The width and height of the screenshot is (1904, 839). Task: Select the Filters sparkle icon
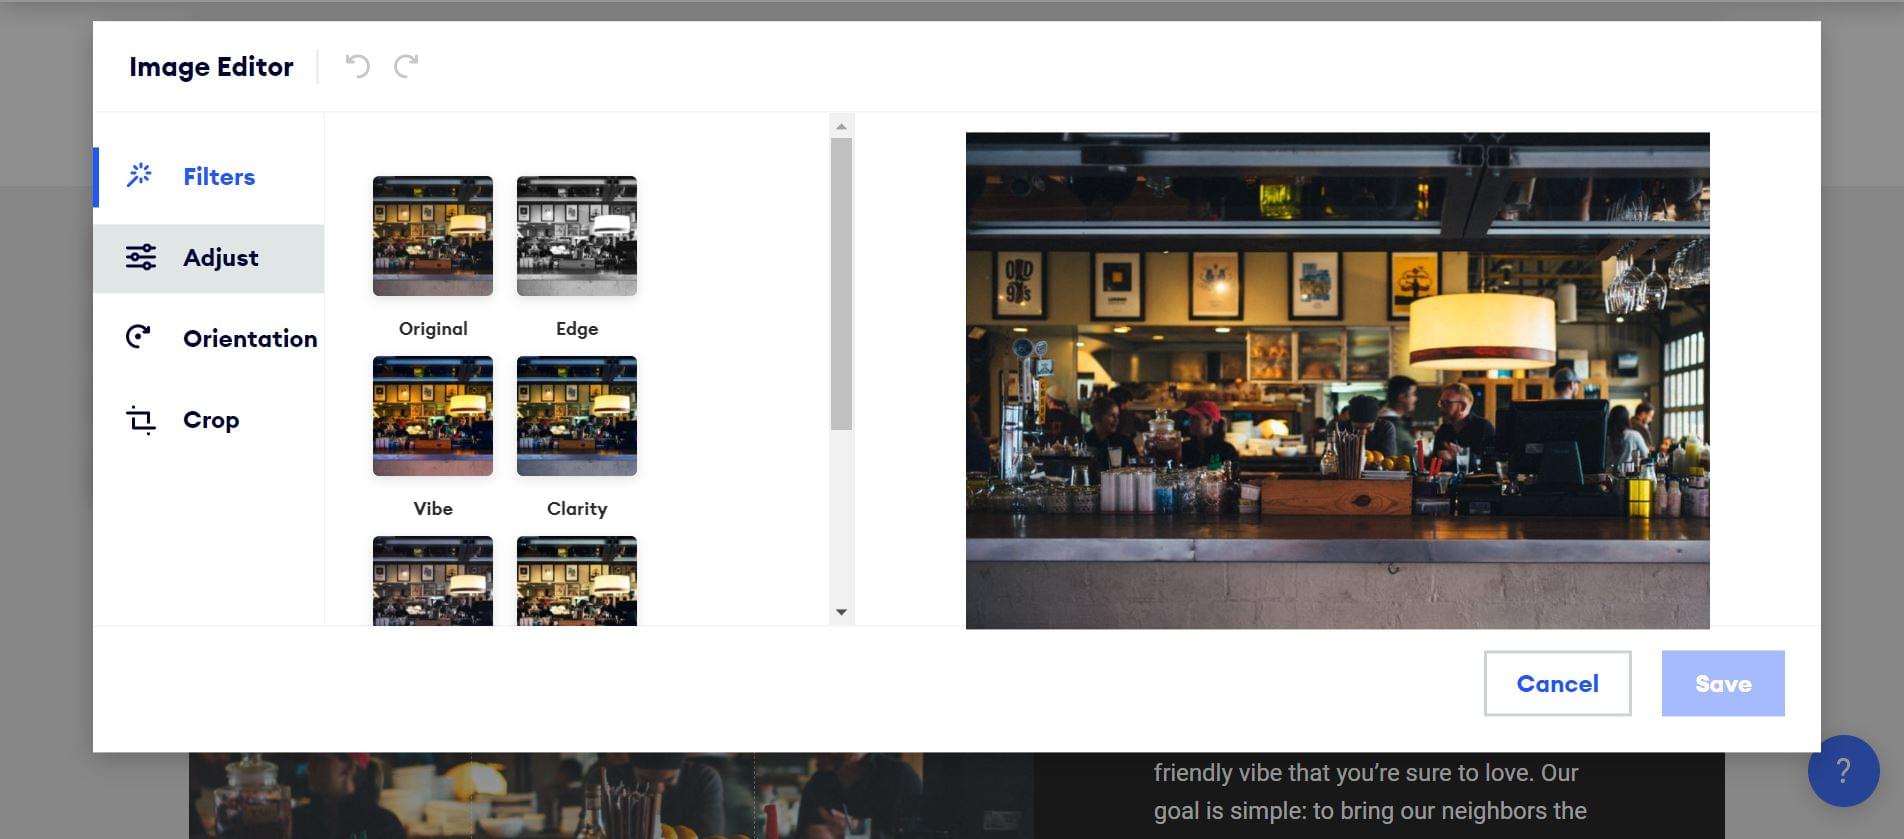(x=140, y=176)
